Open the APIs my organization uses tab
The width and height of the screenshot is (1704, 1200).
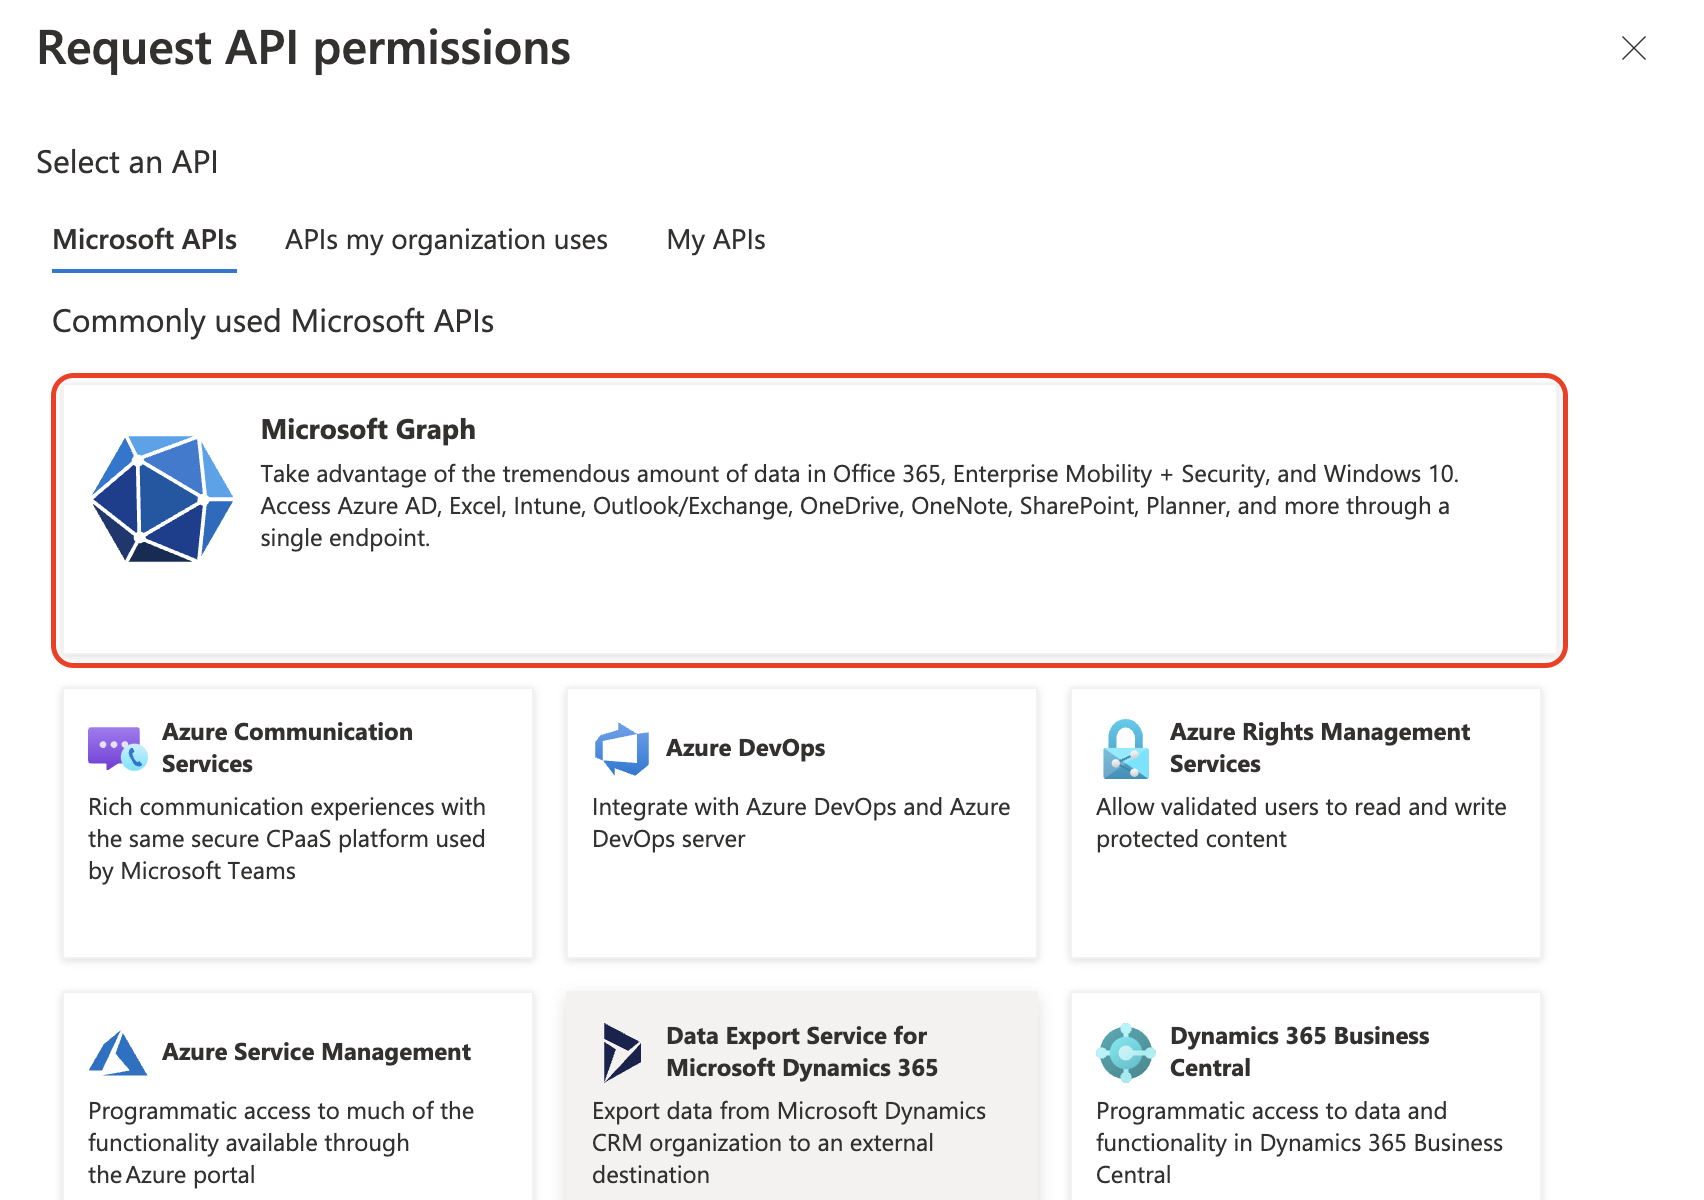tap(446, 240)
